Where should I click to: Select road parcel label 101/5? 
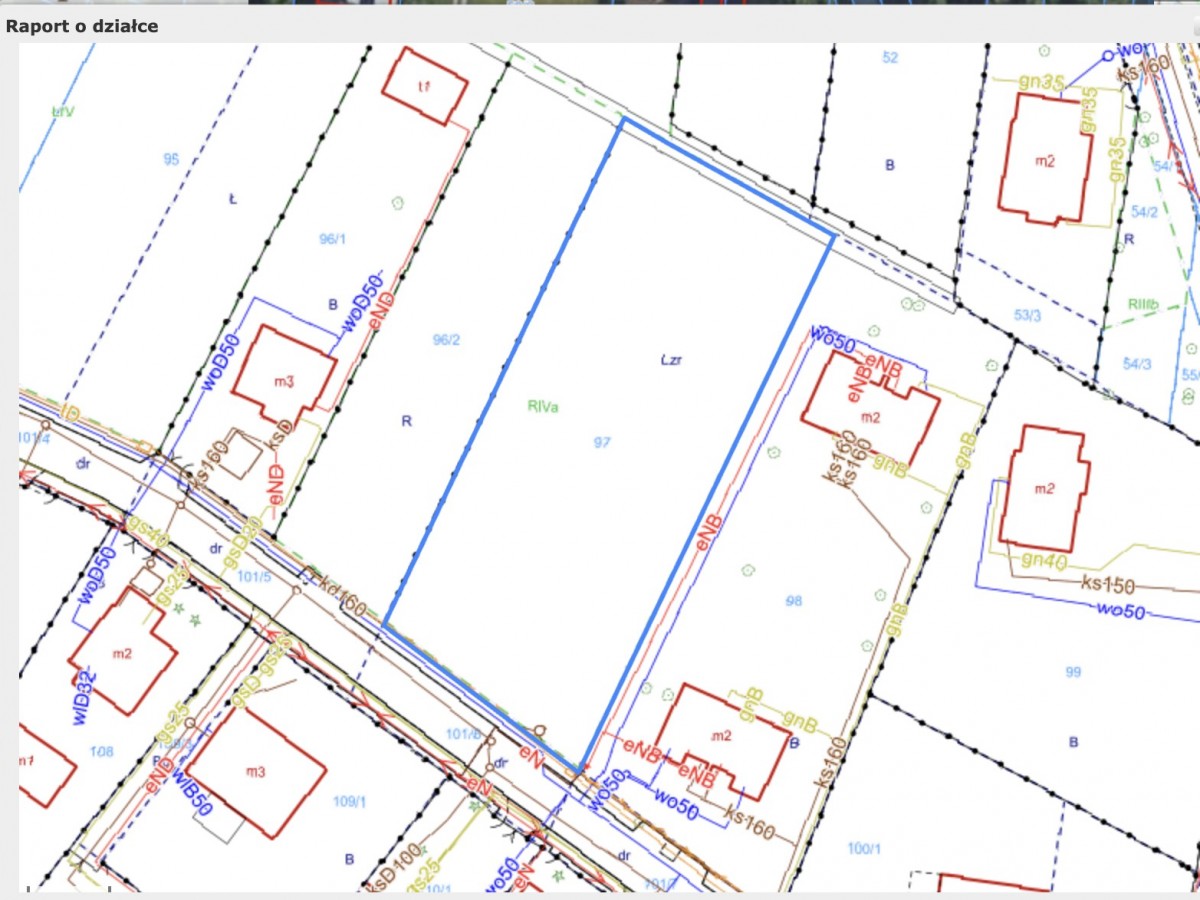click(255, 577)
